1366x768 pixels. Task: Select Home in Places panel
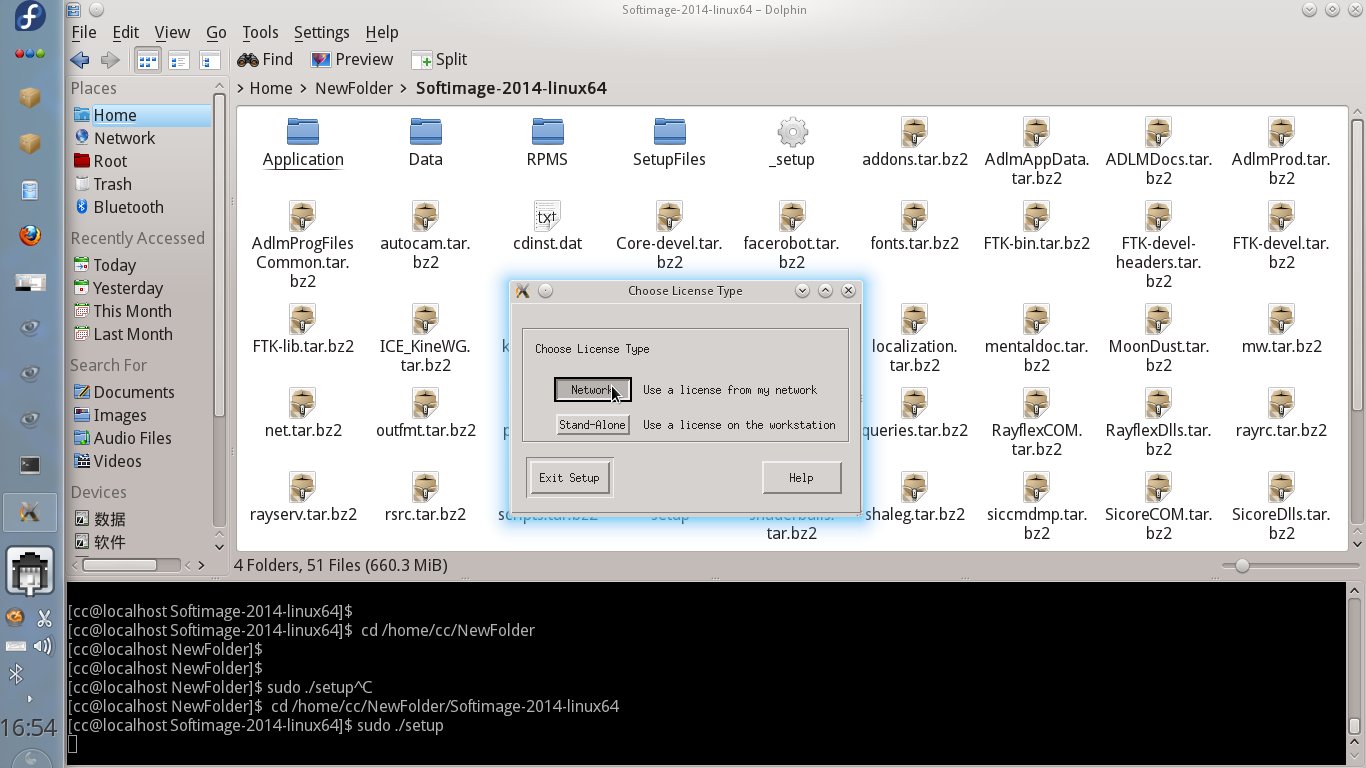click(x=141, y=115)
